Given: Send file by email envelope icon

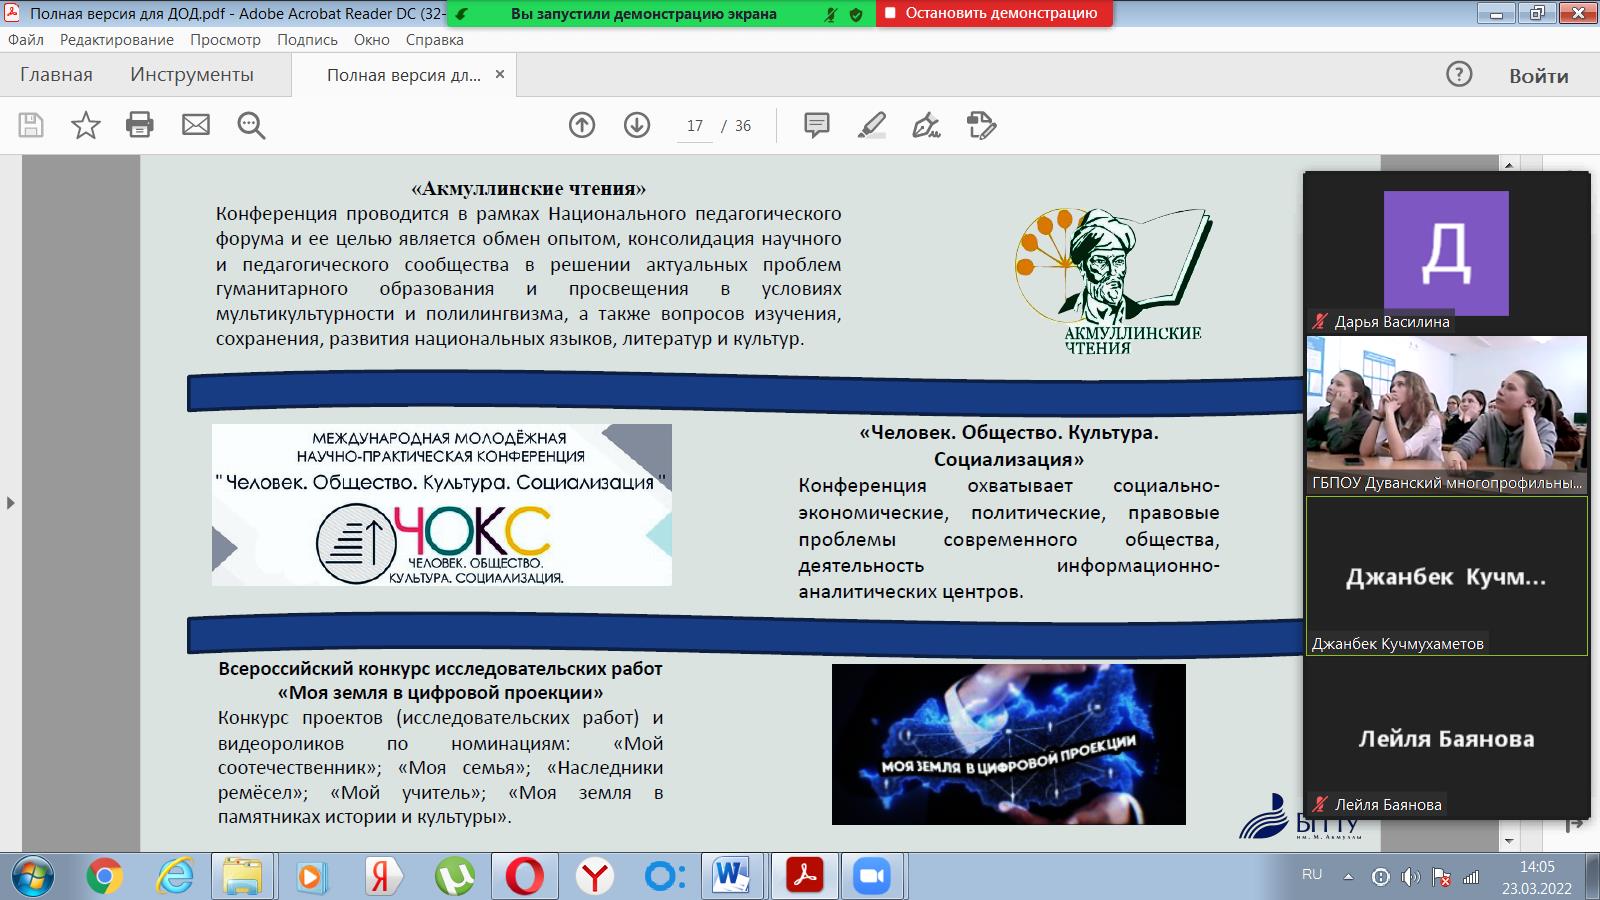Looking at the screenshot, I should 196,125.
